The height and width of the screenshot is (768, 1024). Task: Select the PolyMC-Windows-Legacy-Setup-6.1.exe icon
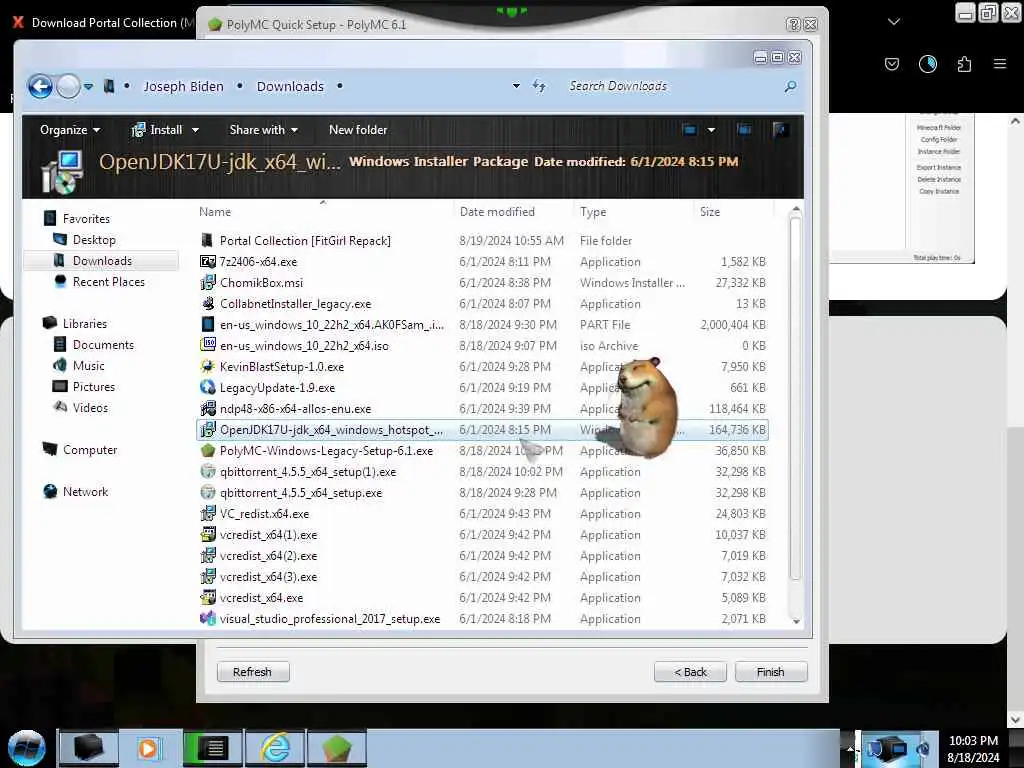(207, 451)
